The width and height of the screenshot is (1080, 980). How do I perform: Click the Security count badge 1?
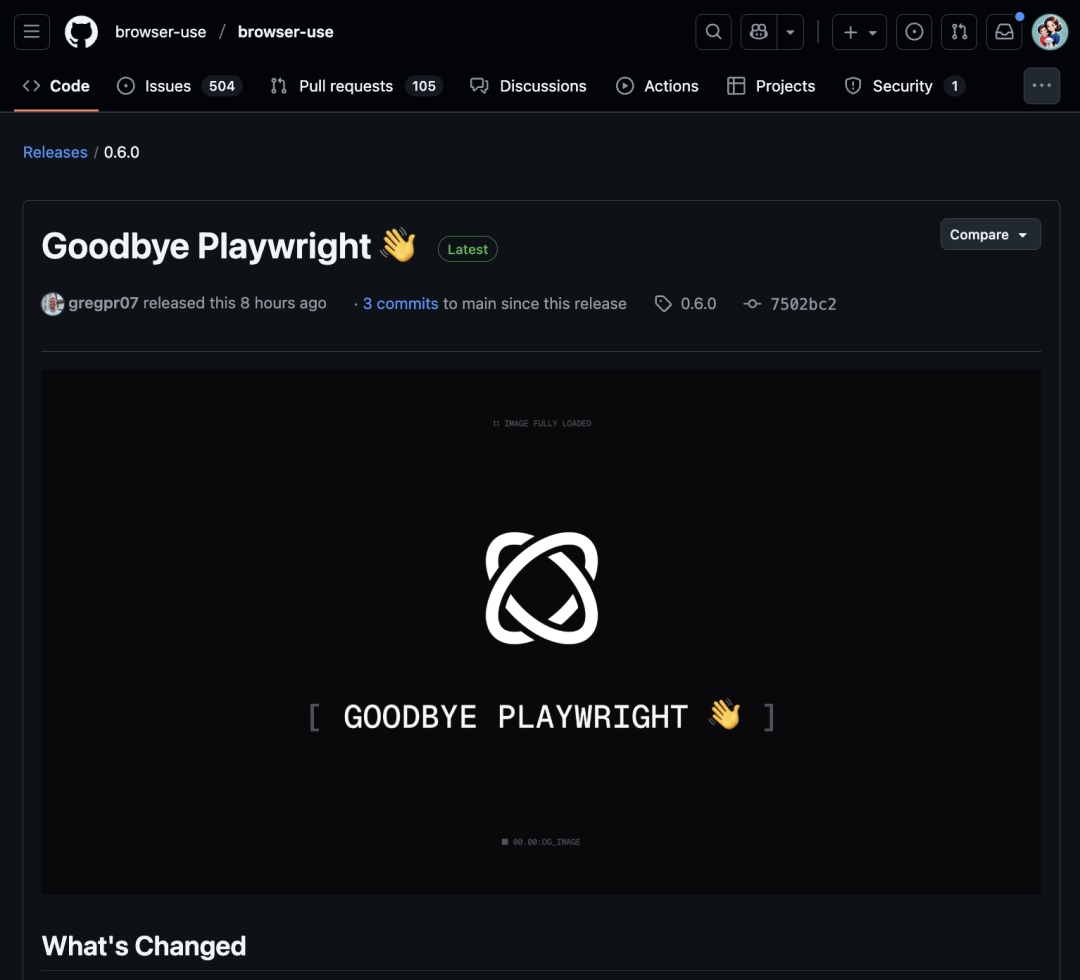(x=955, y=86)
